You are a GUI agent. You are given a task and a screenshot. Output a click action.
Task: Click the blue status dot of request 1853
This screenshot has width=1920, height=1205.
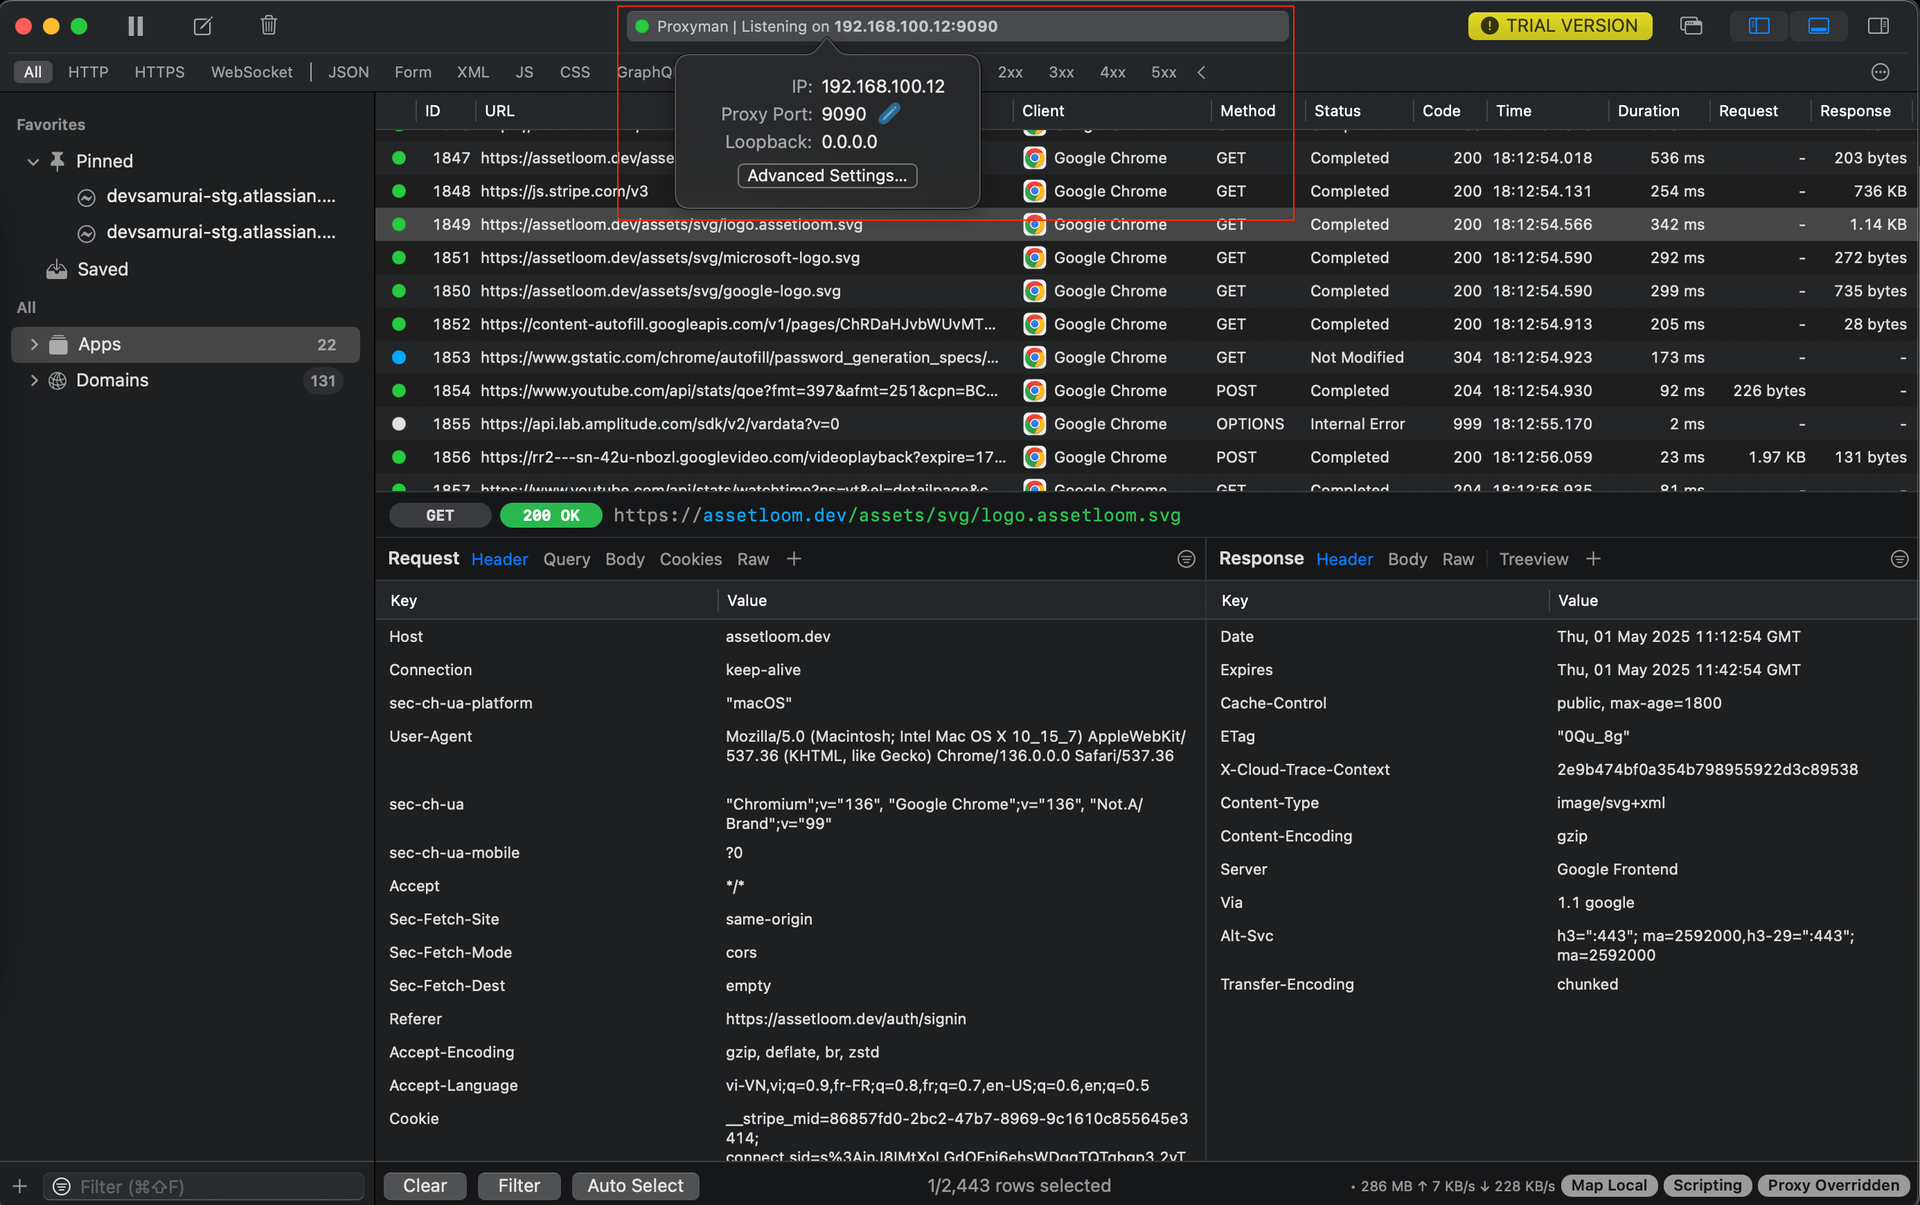pyautogui.click(x=399, y=357)
